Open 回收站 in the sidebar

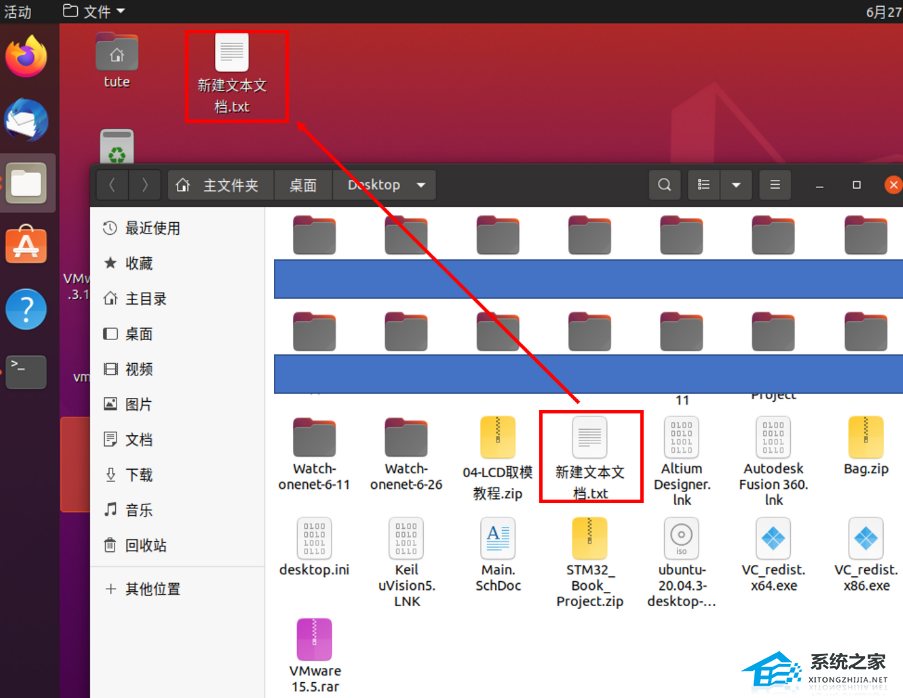coord(177,545)
